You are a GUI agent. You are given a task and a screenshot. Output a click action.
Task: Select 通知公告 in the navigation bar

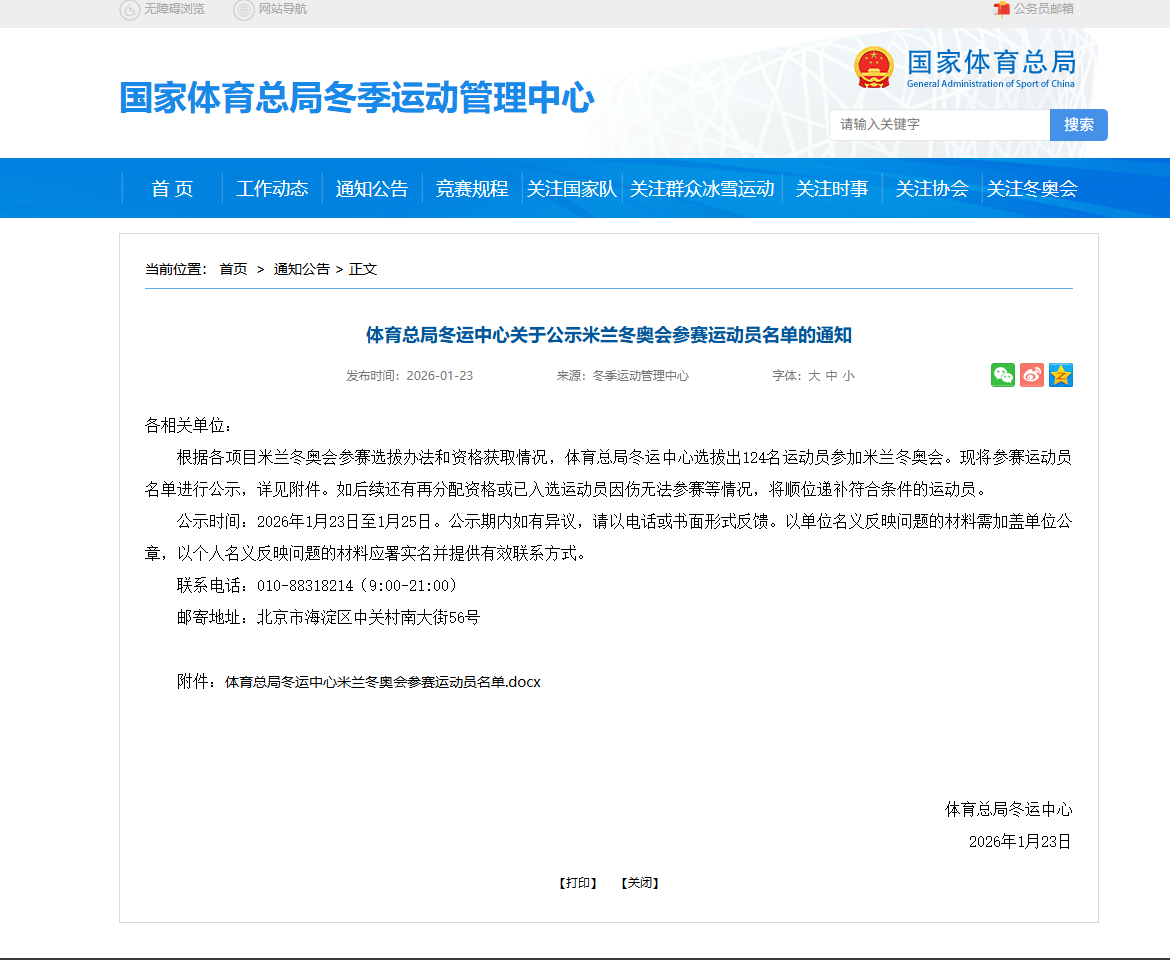(x=372, y=188)
